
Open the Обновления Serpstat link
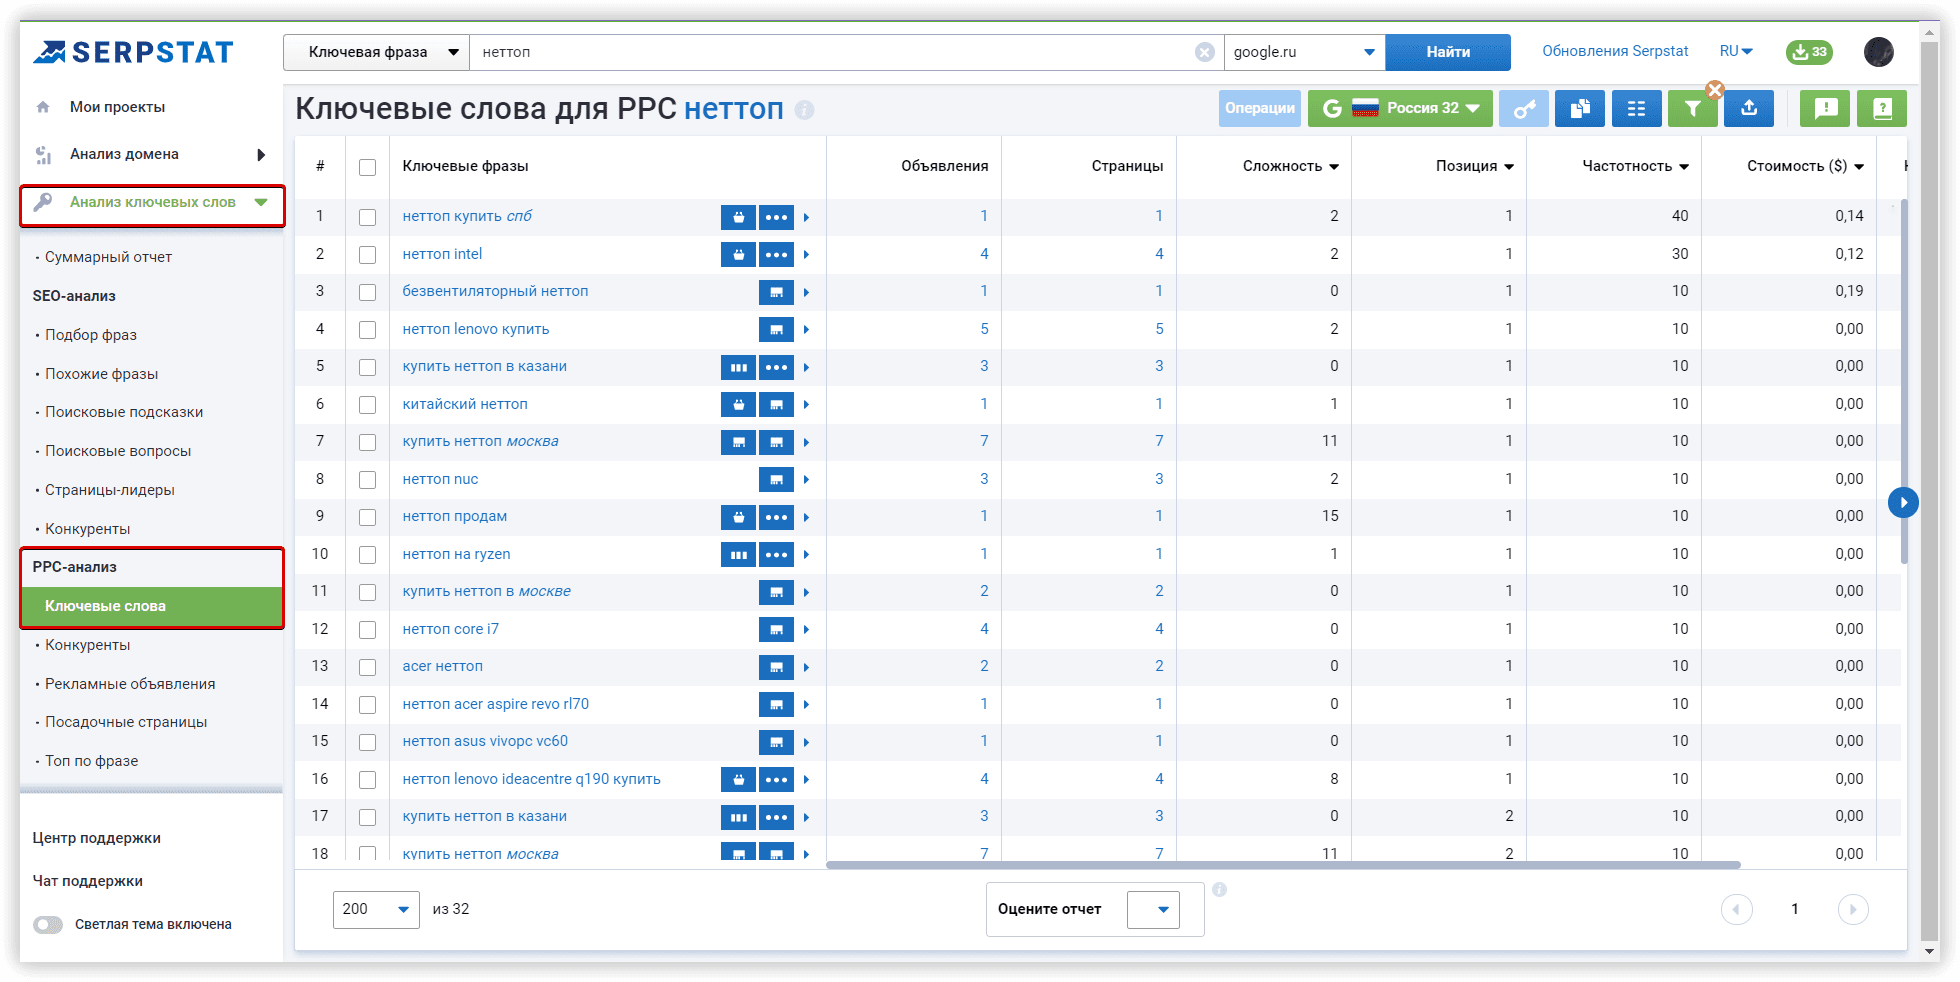(x=1615, y=51)
